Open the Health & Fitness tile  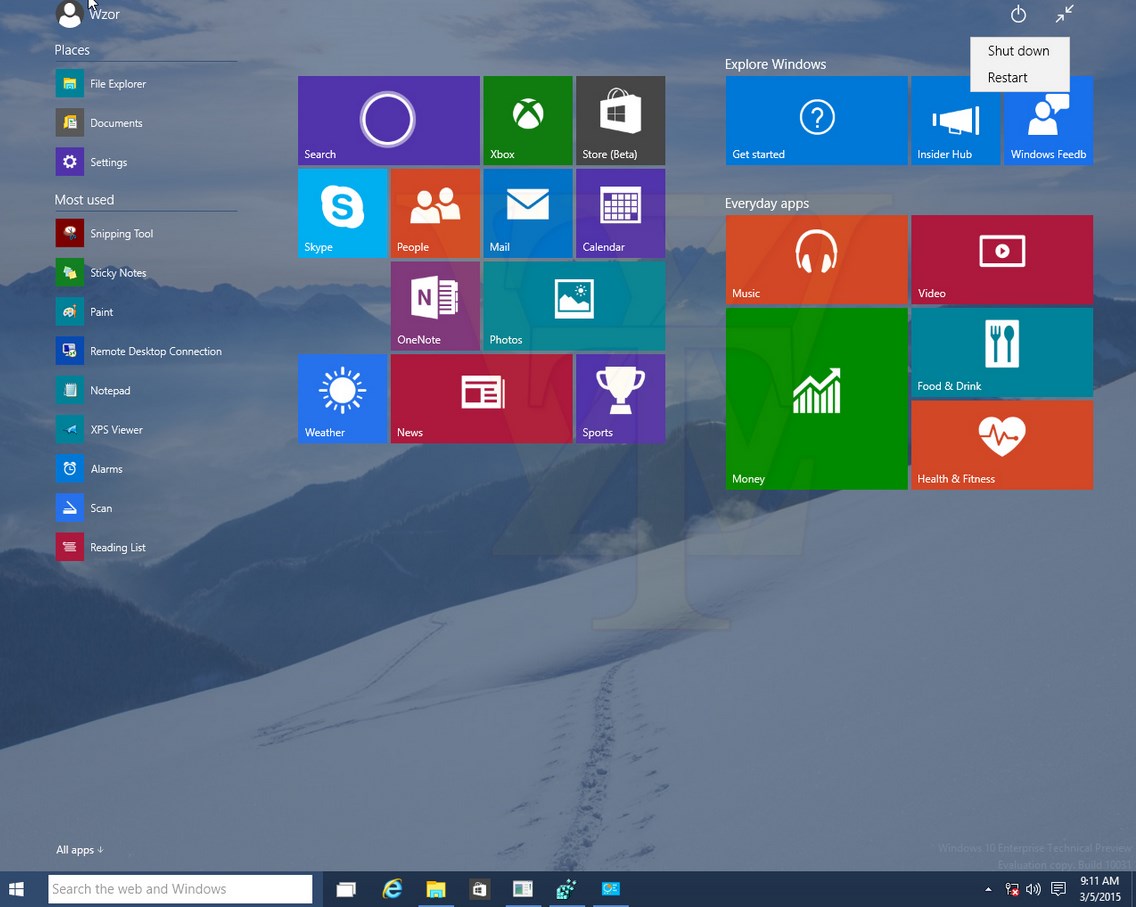tap(1002, 445)
